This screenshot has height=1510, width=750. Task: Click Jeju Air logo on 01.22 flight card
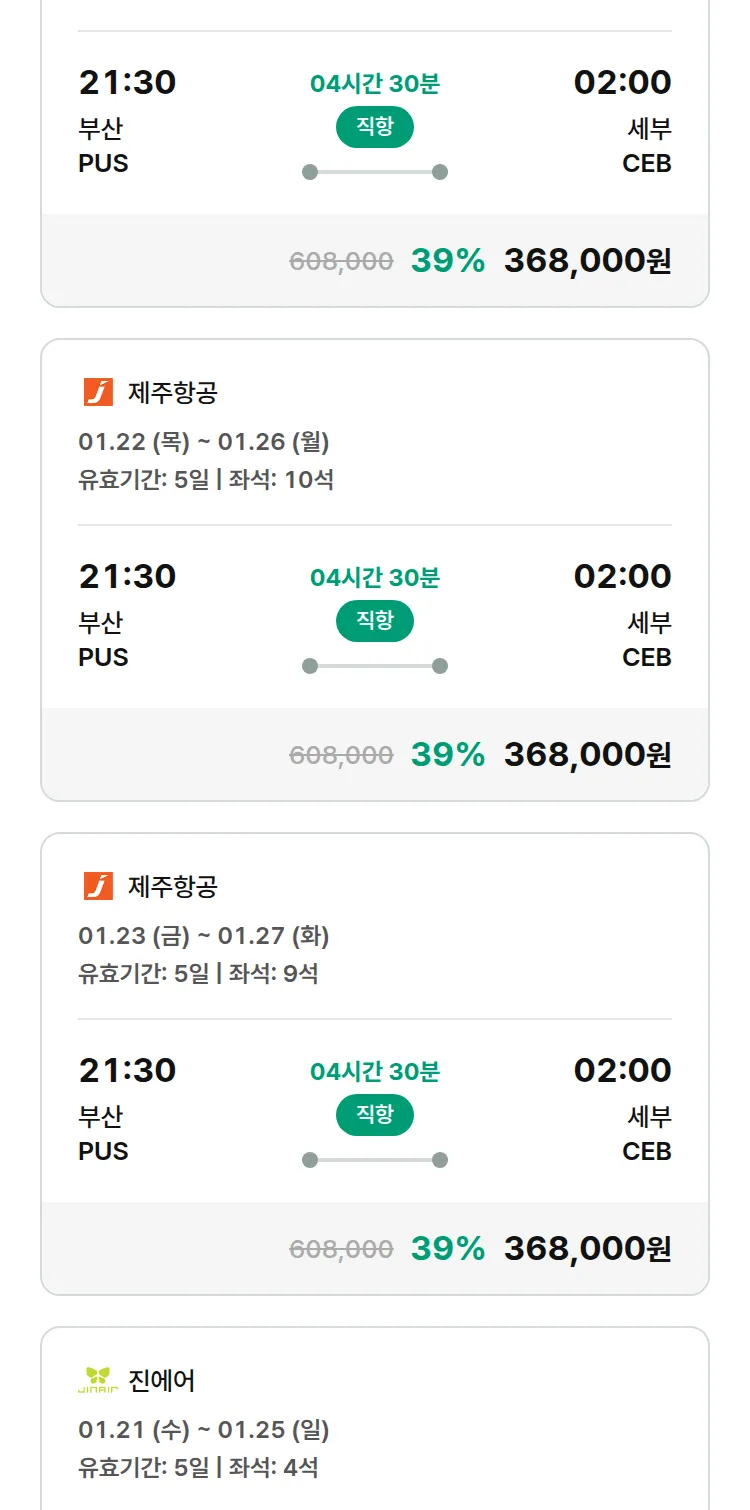coord(98,392)
